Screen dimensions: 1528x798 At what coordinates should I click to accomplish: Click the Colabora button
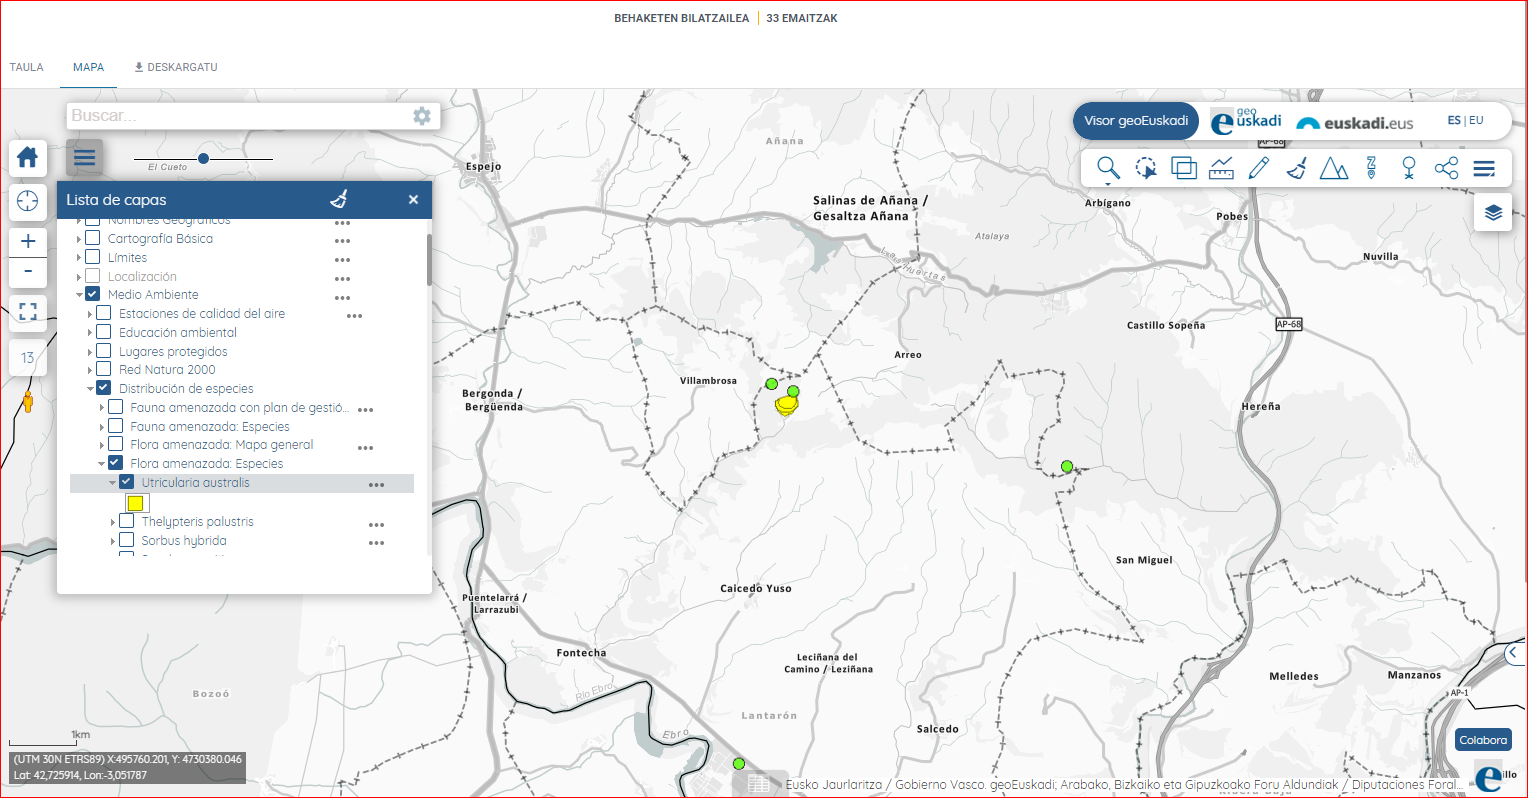pos(1483,740)
